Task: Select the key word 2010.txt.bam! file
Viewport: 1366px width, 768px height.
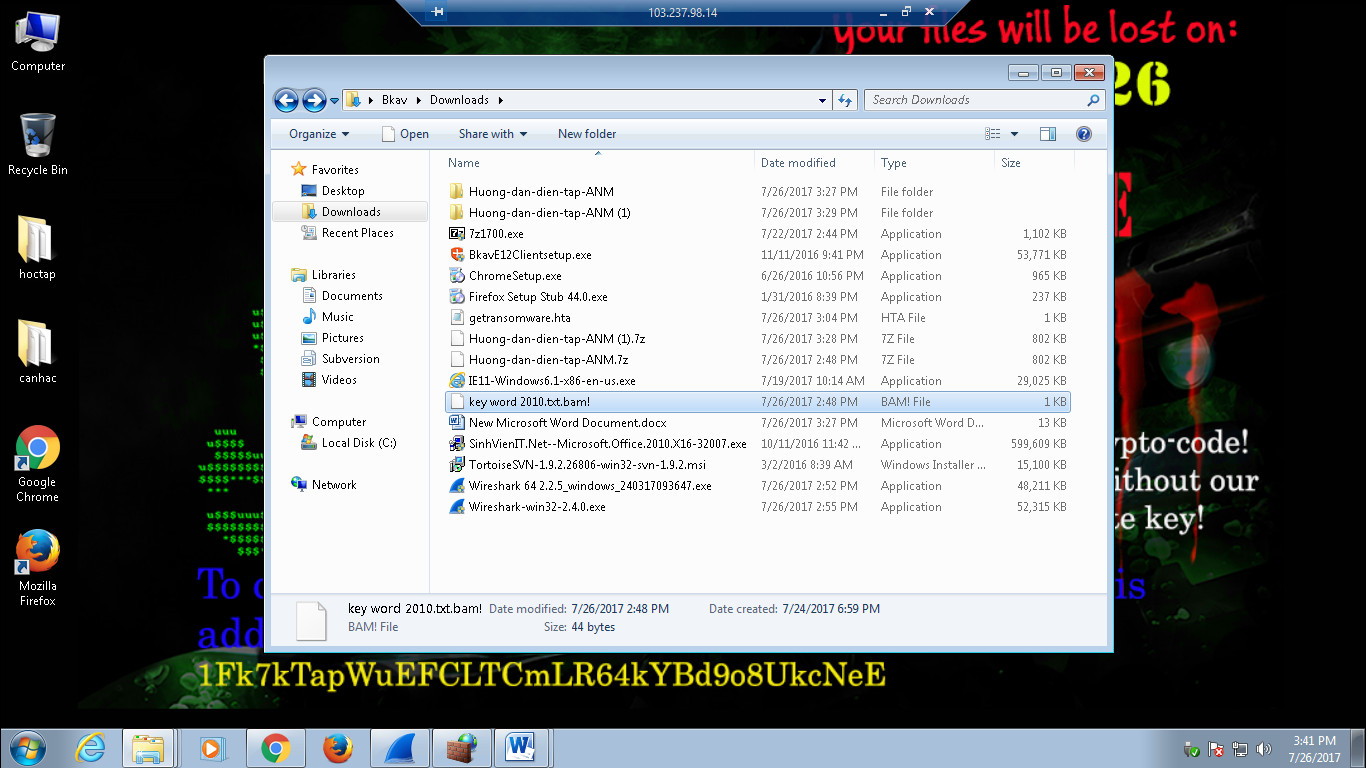Action: 758,402
